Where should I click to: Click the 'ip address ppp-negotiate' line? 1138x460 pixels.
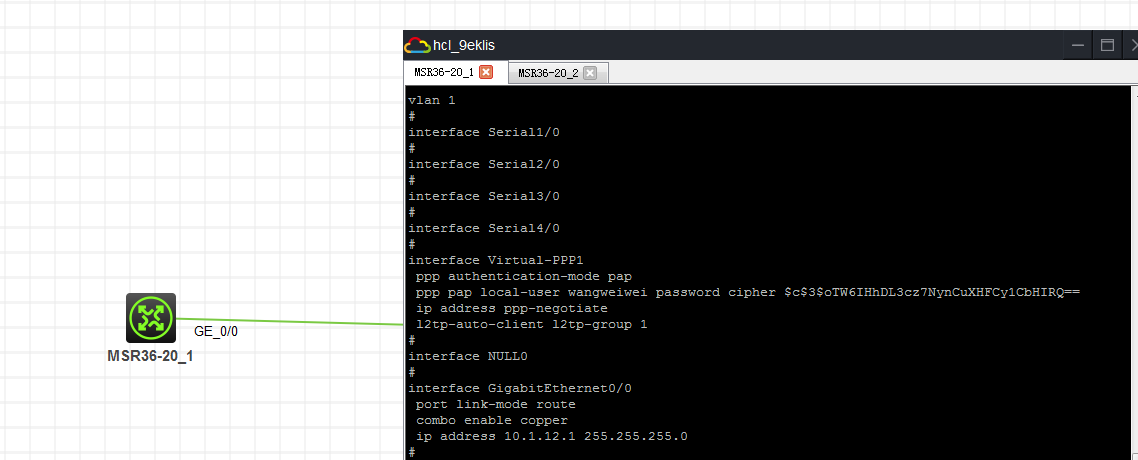click(512, 308)
